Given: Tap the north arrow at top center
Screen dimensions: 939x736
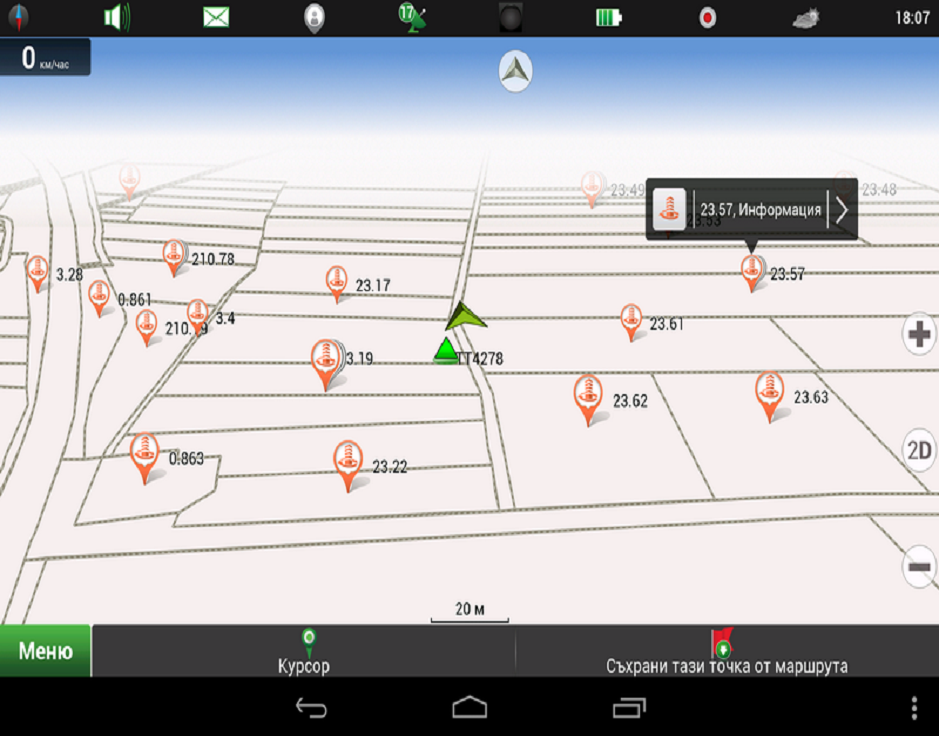Looking at the screenshot, I should 515,71.
